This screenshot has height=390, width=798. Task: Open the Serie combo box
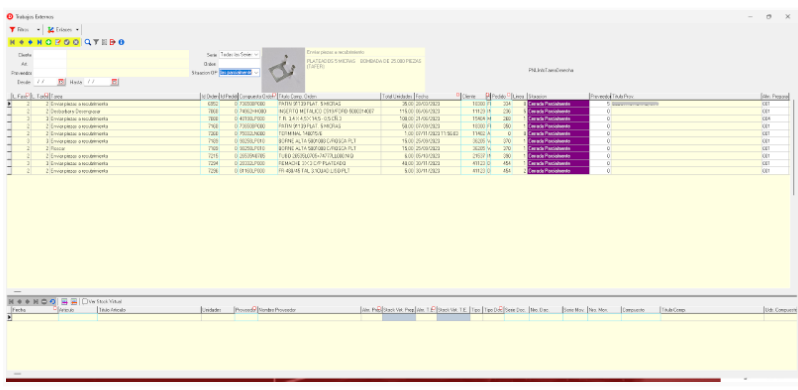click(239, 54)
